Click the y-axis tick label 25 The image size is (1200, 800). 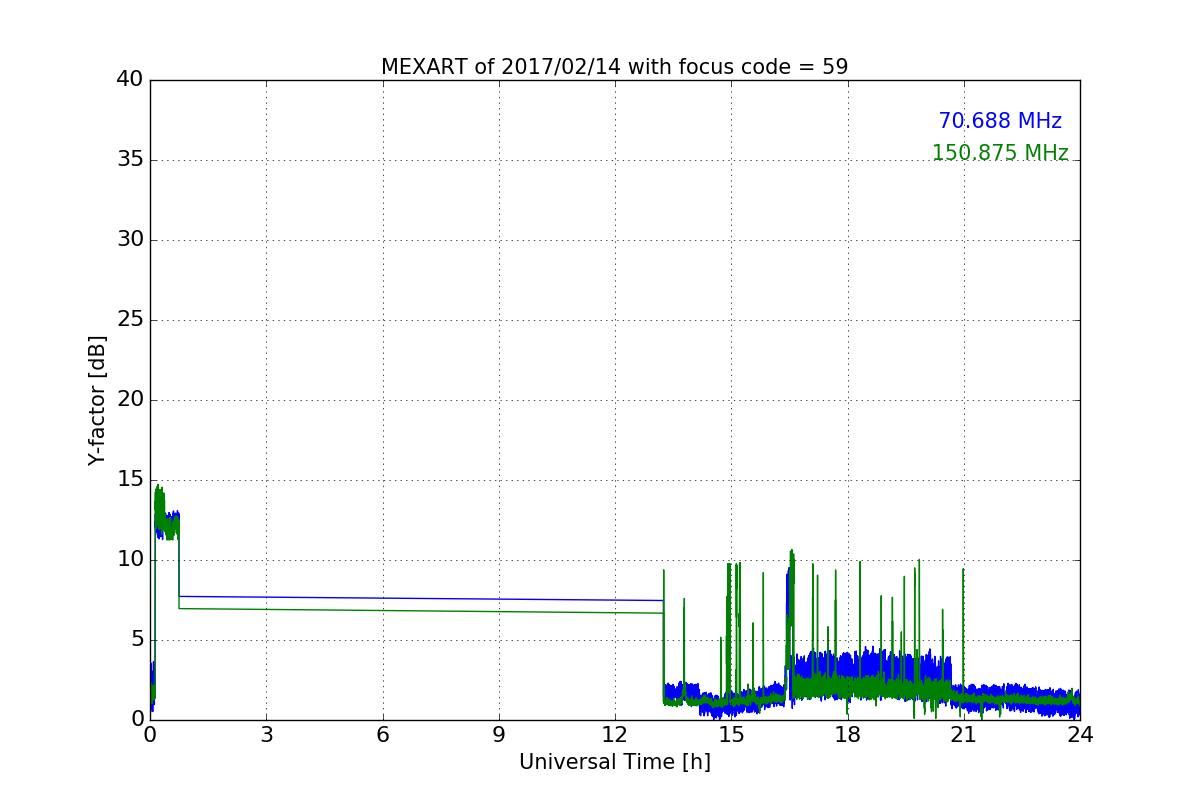(x=130, y=319)
